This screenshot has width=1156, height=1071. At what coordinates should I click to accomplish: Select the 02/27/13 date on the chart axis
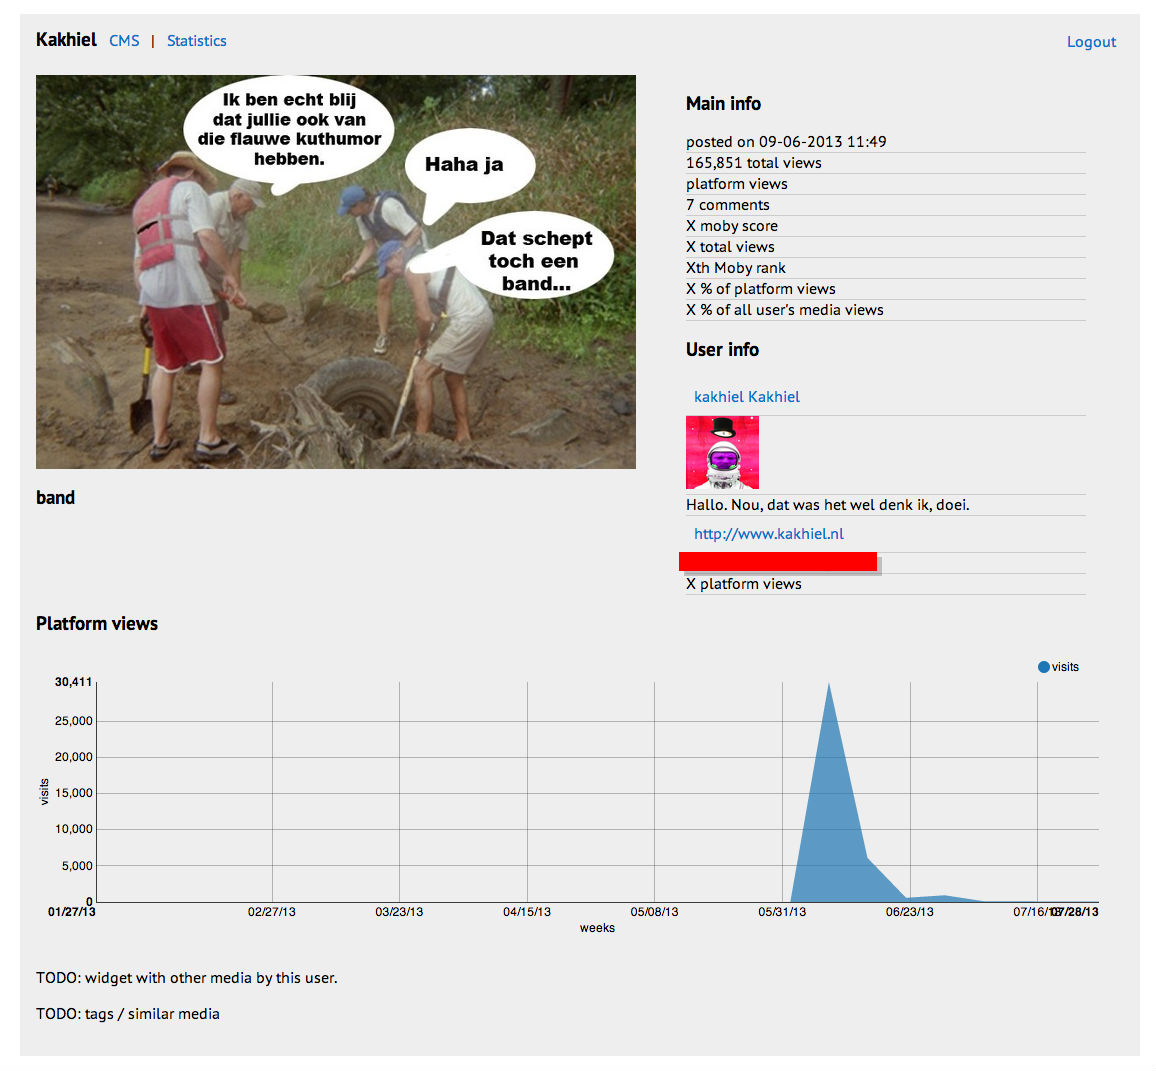click(x=272, y=912)
